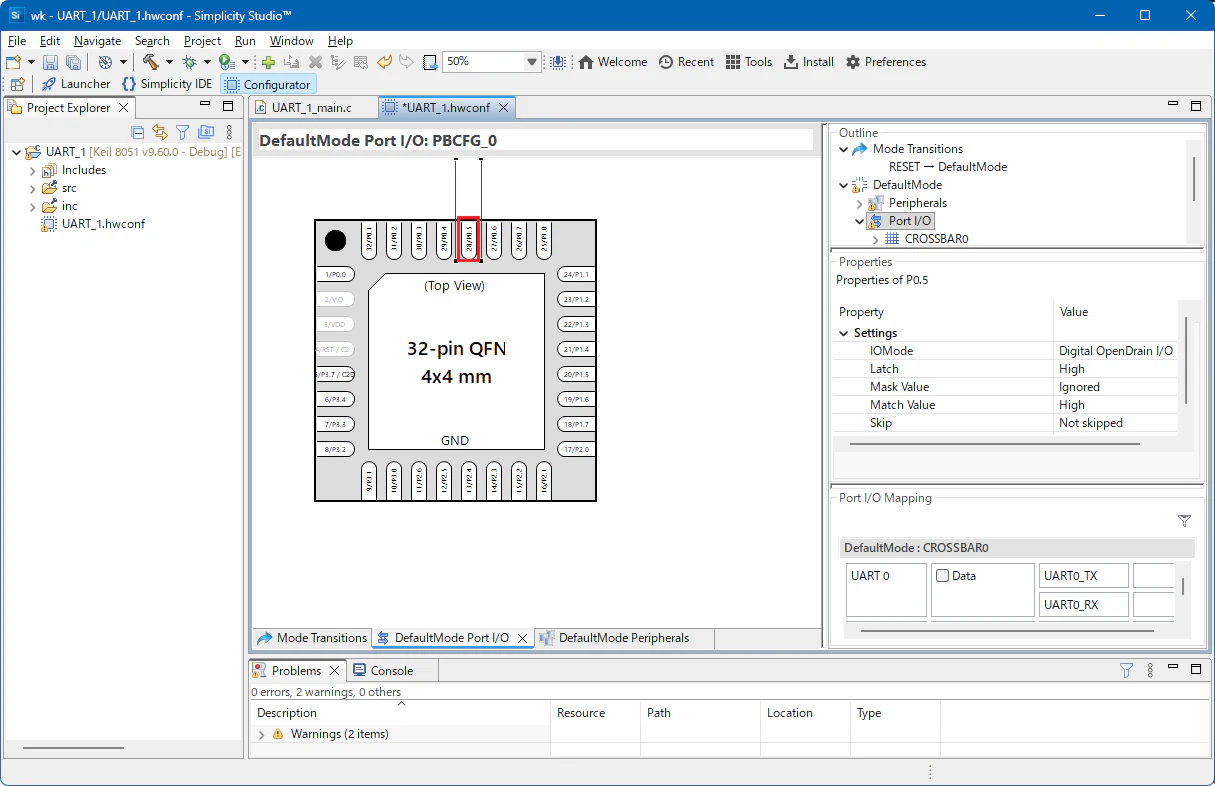Open Preferences via gear icon
Viewport: 1215px width, 786px height.
(886, 62)
